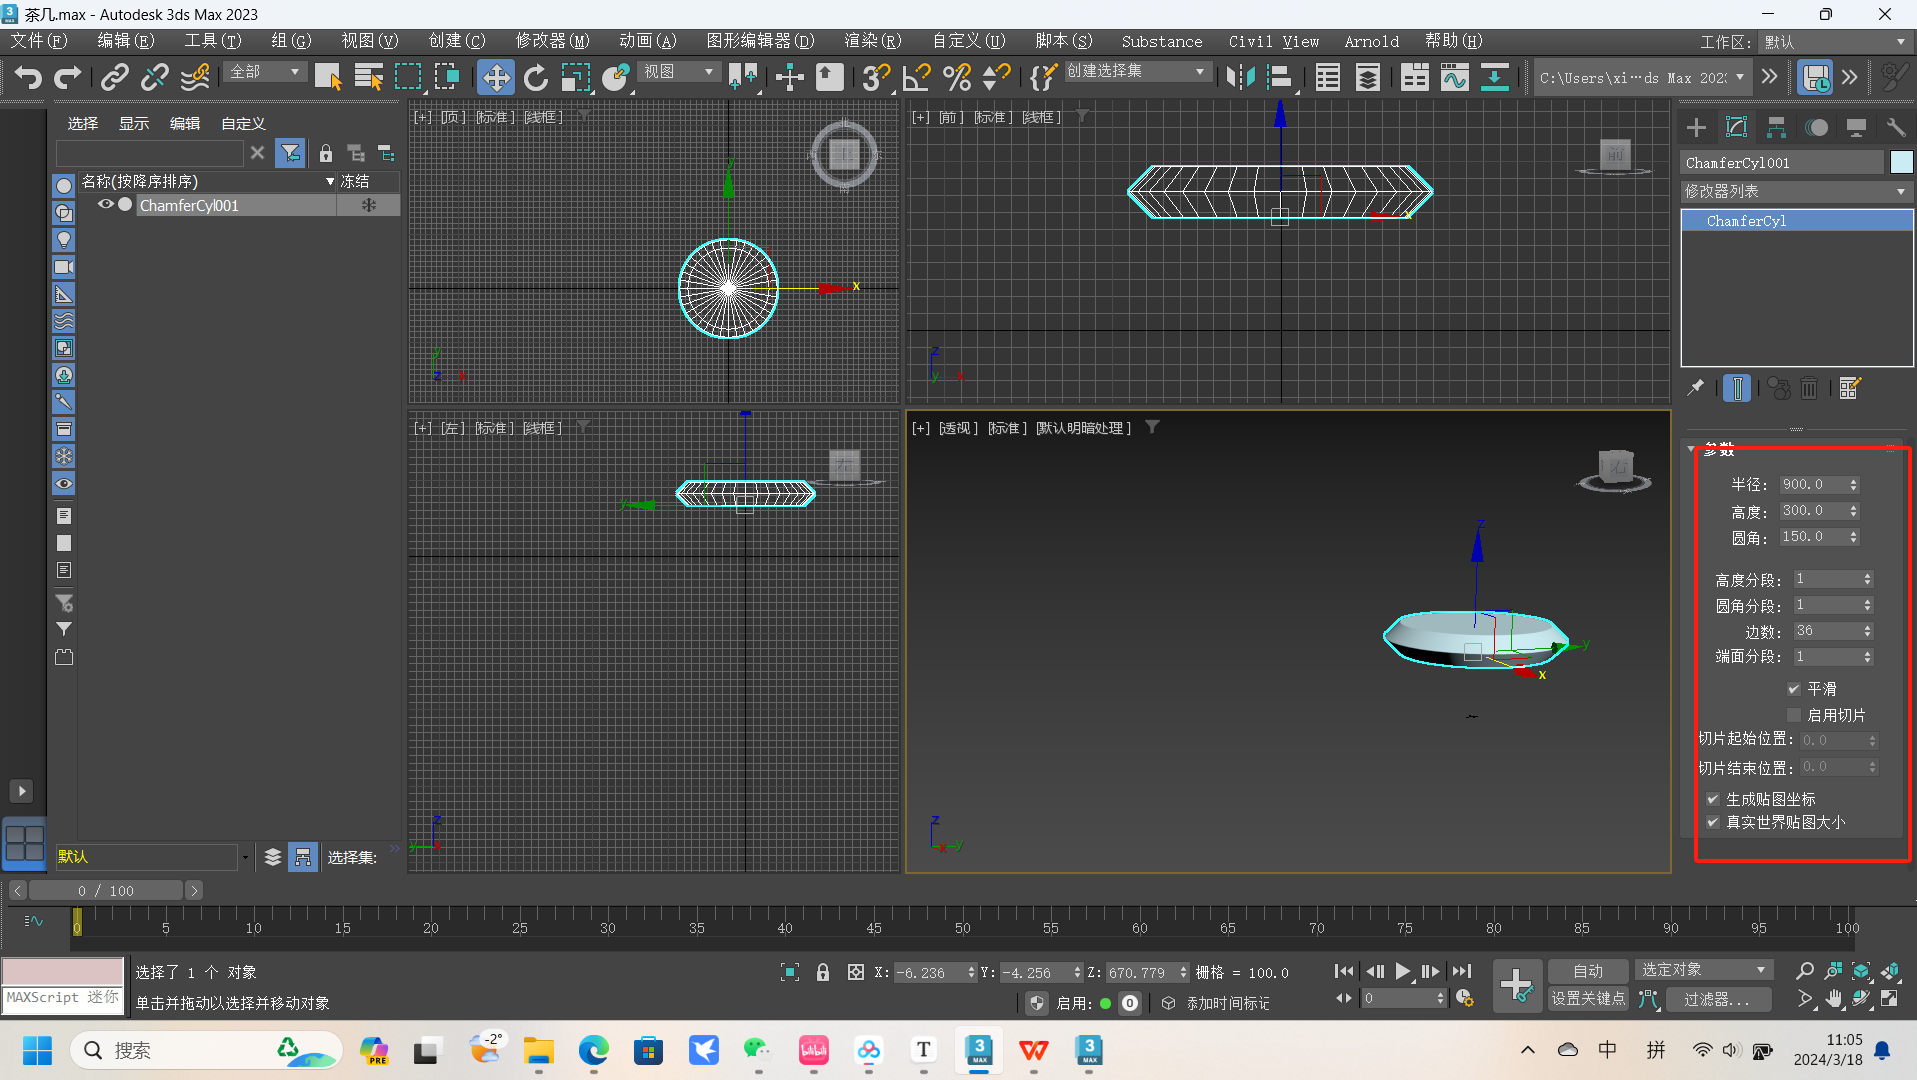Select the Link objects tool

[115, 77]
